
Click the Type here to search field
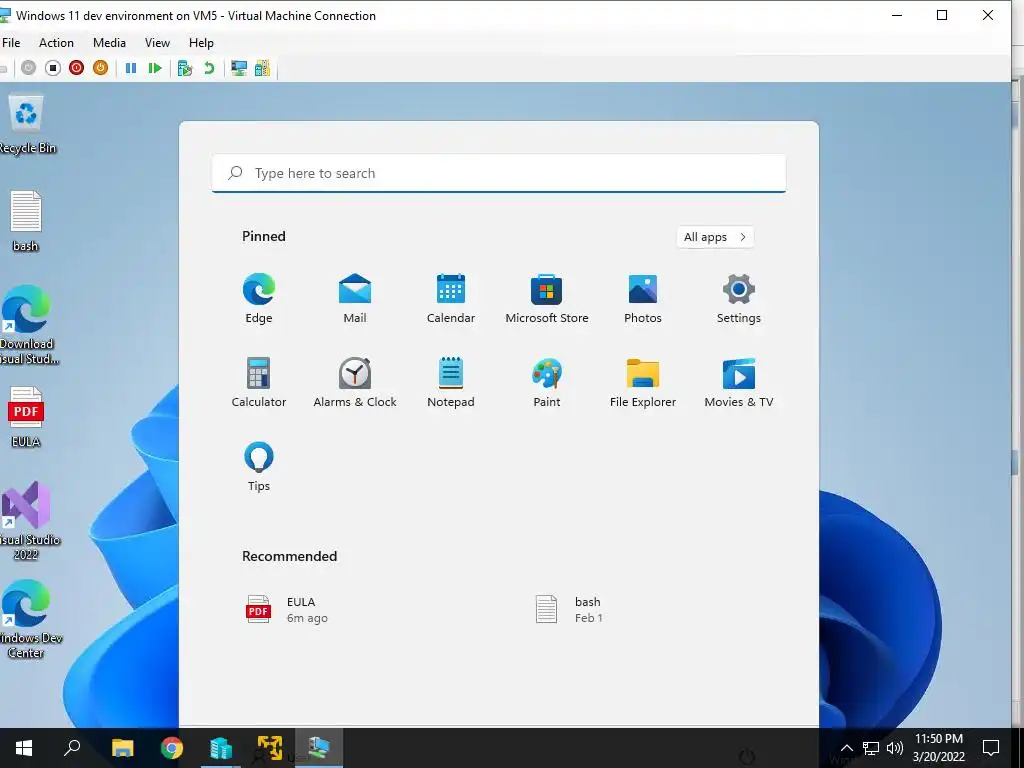click(499, 173)
